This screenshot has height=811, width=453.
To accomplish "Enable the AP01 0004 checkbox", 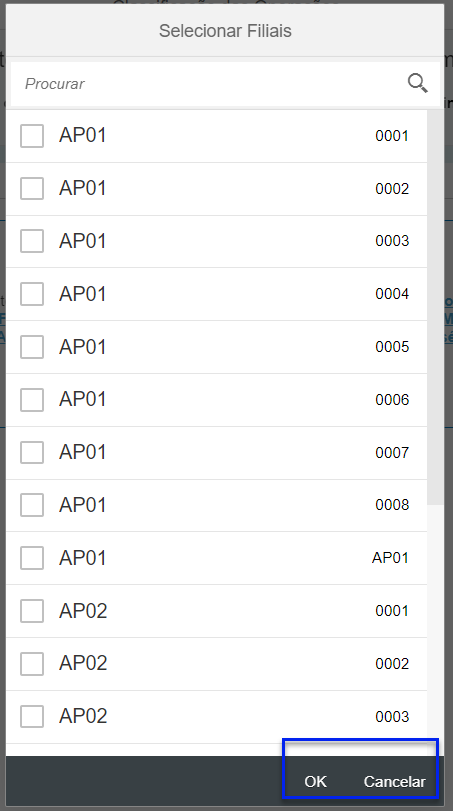I will point(32,294).
